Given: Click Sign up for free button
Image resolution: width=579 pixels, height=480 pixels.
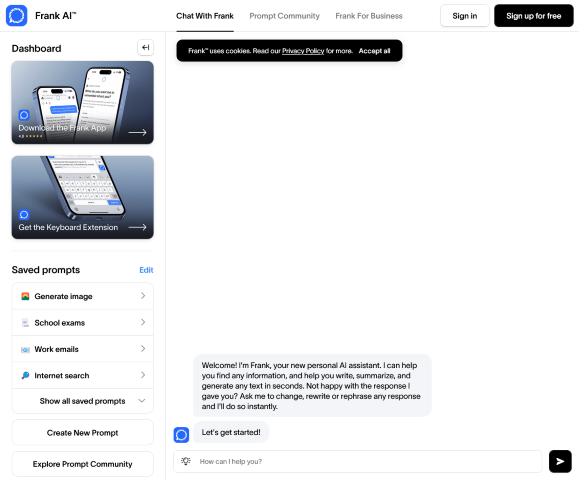Looking at the screenshot, I should click(x=534, y=16).
